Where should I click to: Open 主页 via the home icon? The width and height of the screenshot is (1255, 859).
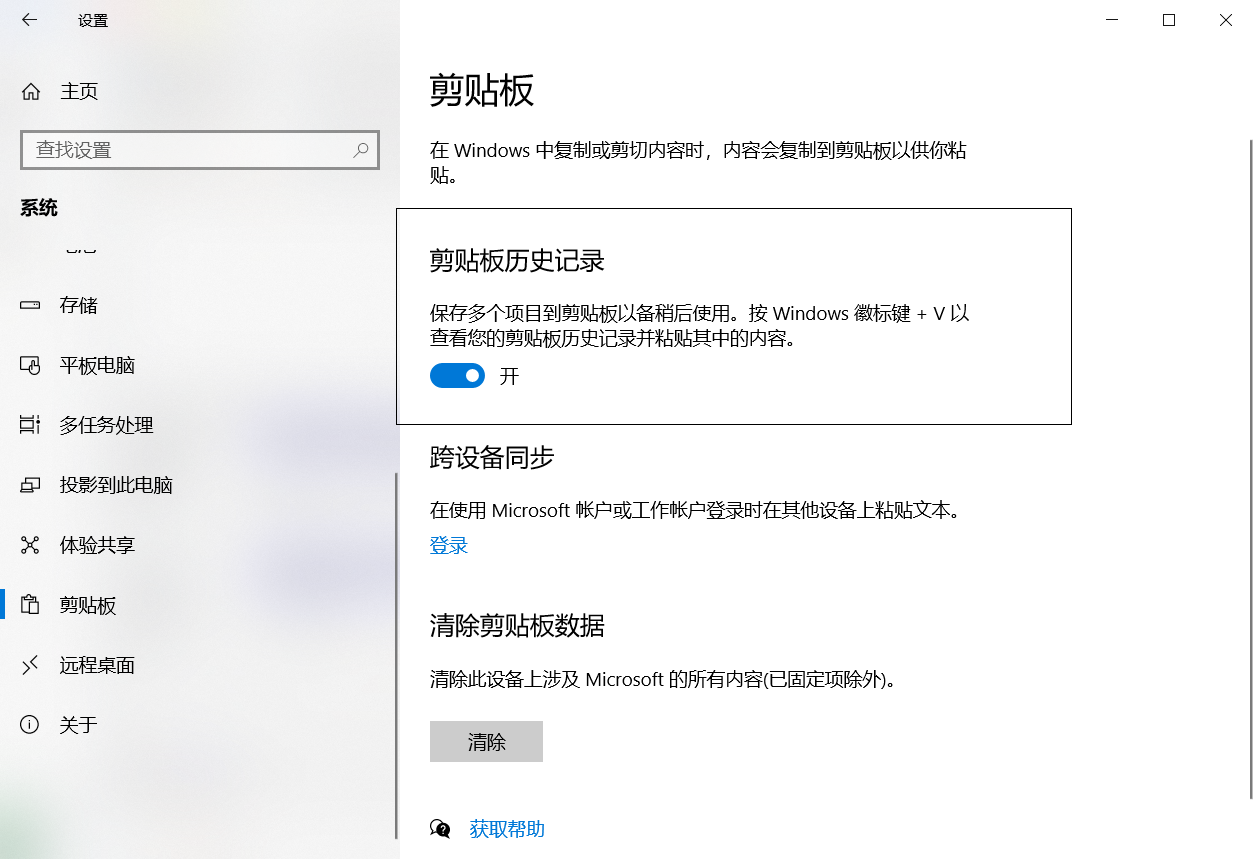click(30, 91)
